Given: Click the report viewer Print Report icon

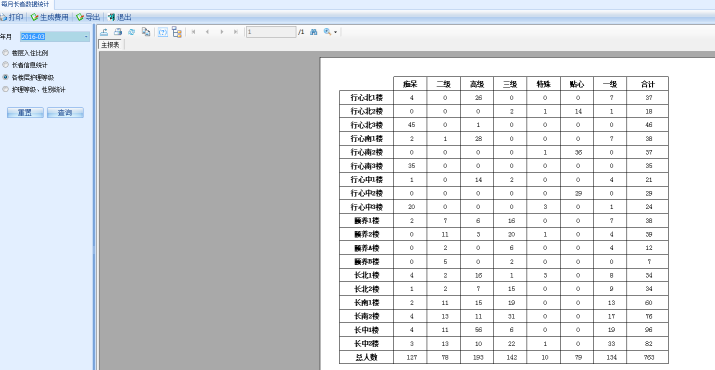Looking at the screenshot, I should 118,32.
